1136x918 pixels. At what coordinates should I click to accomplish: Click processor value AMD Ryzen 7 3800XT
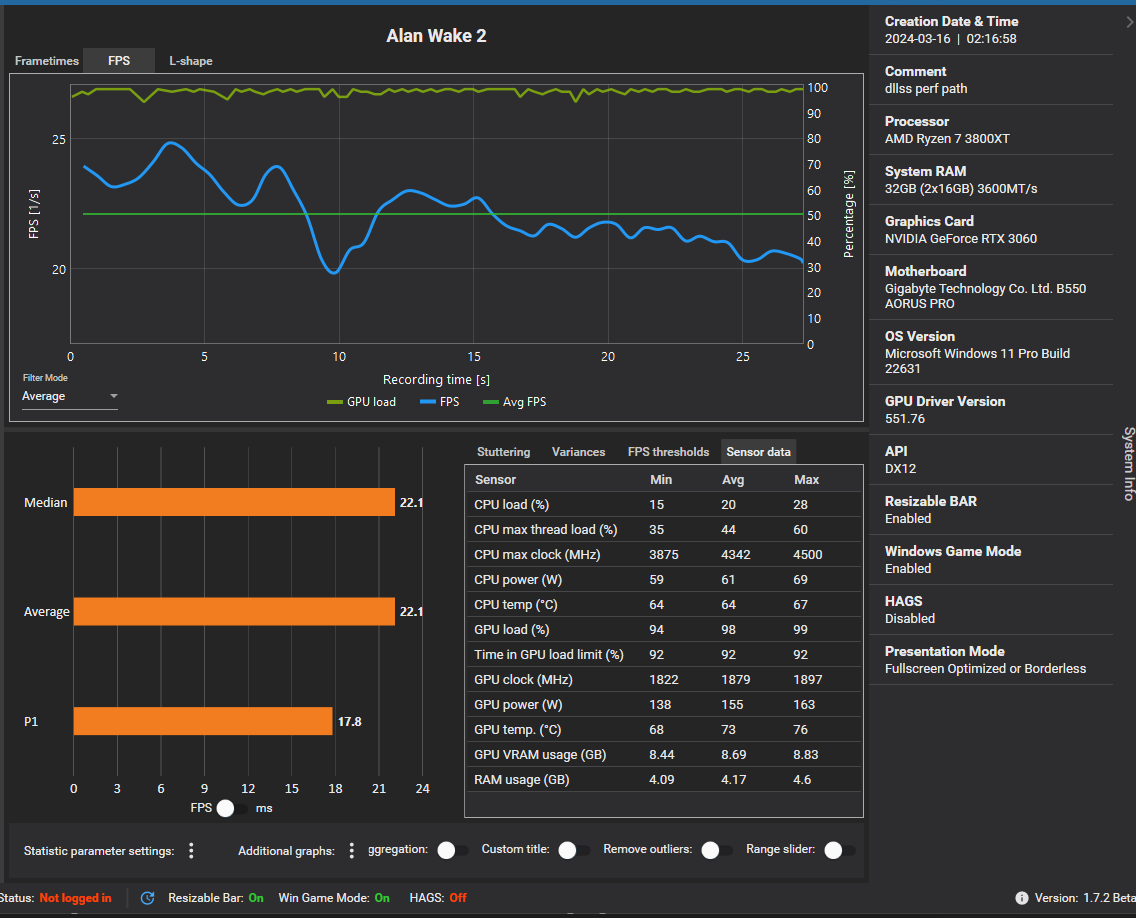coord(947,138)
